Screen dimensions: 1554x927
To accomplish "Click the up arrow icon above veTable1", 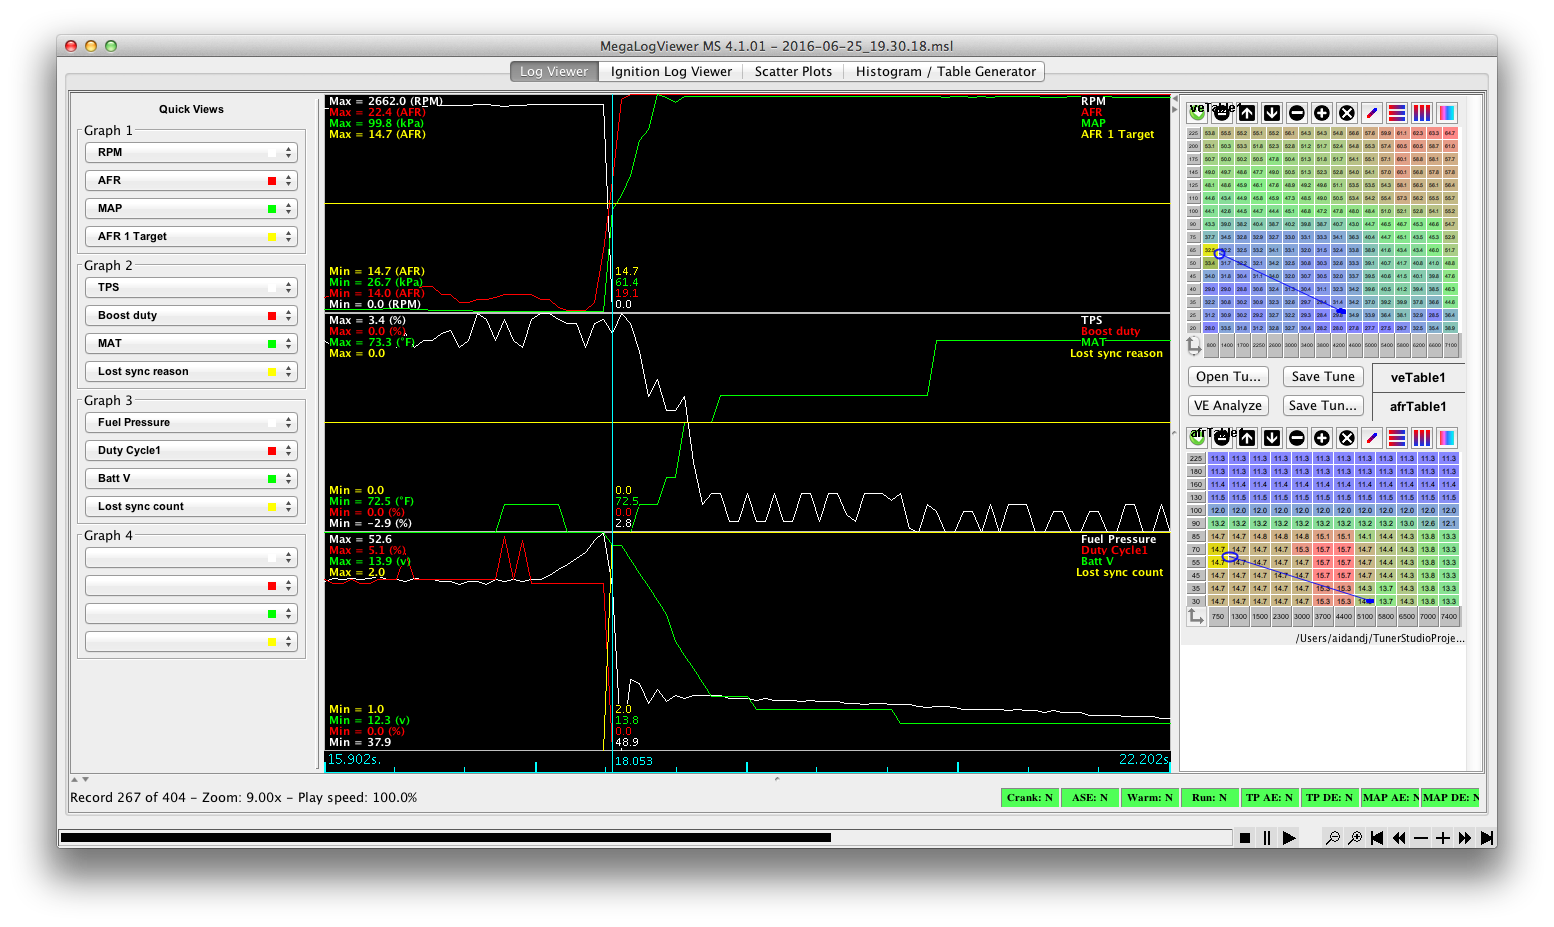I will click(x=1247, y=113).
